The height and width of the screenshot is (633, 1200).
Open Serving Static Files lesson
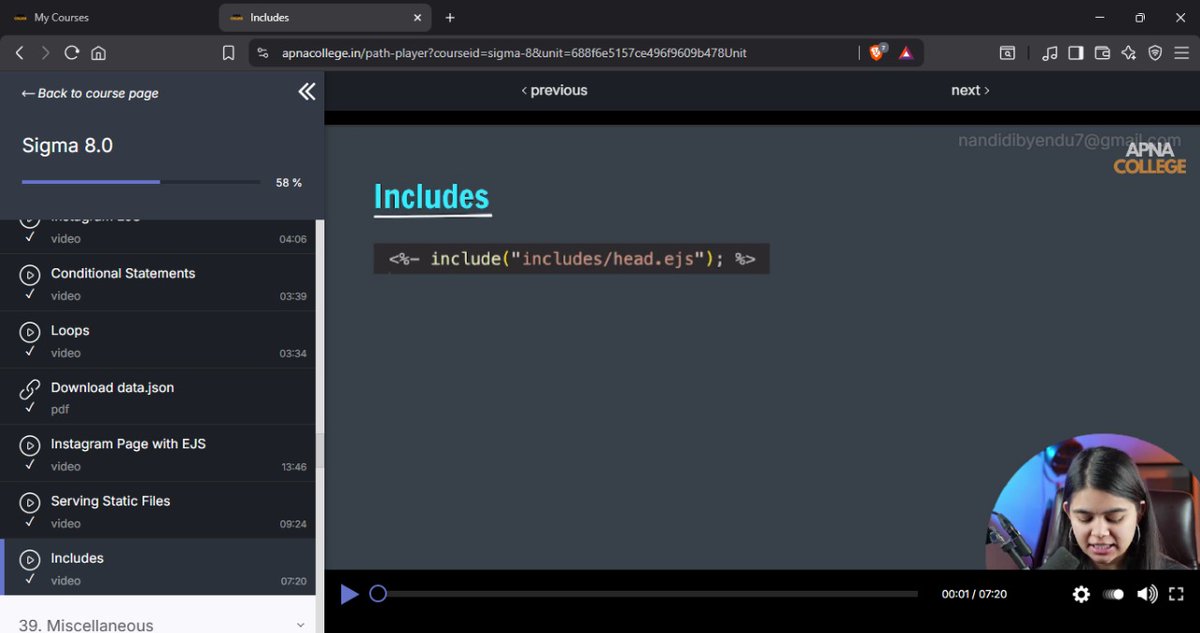point(160,511)
